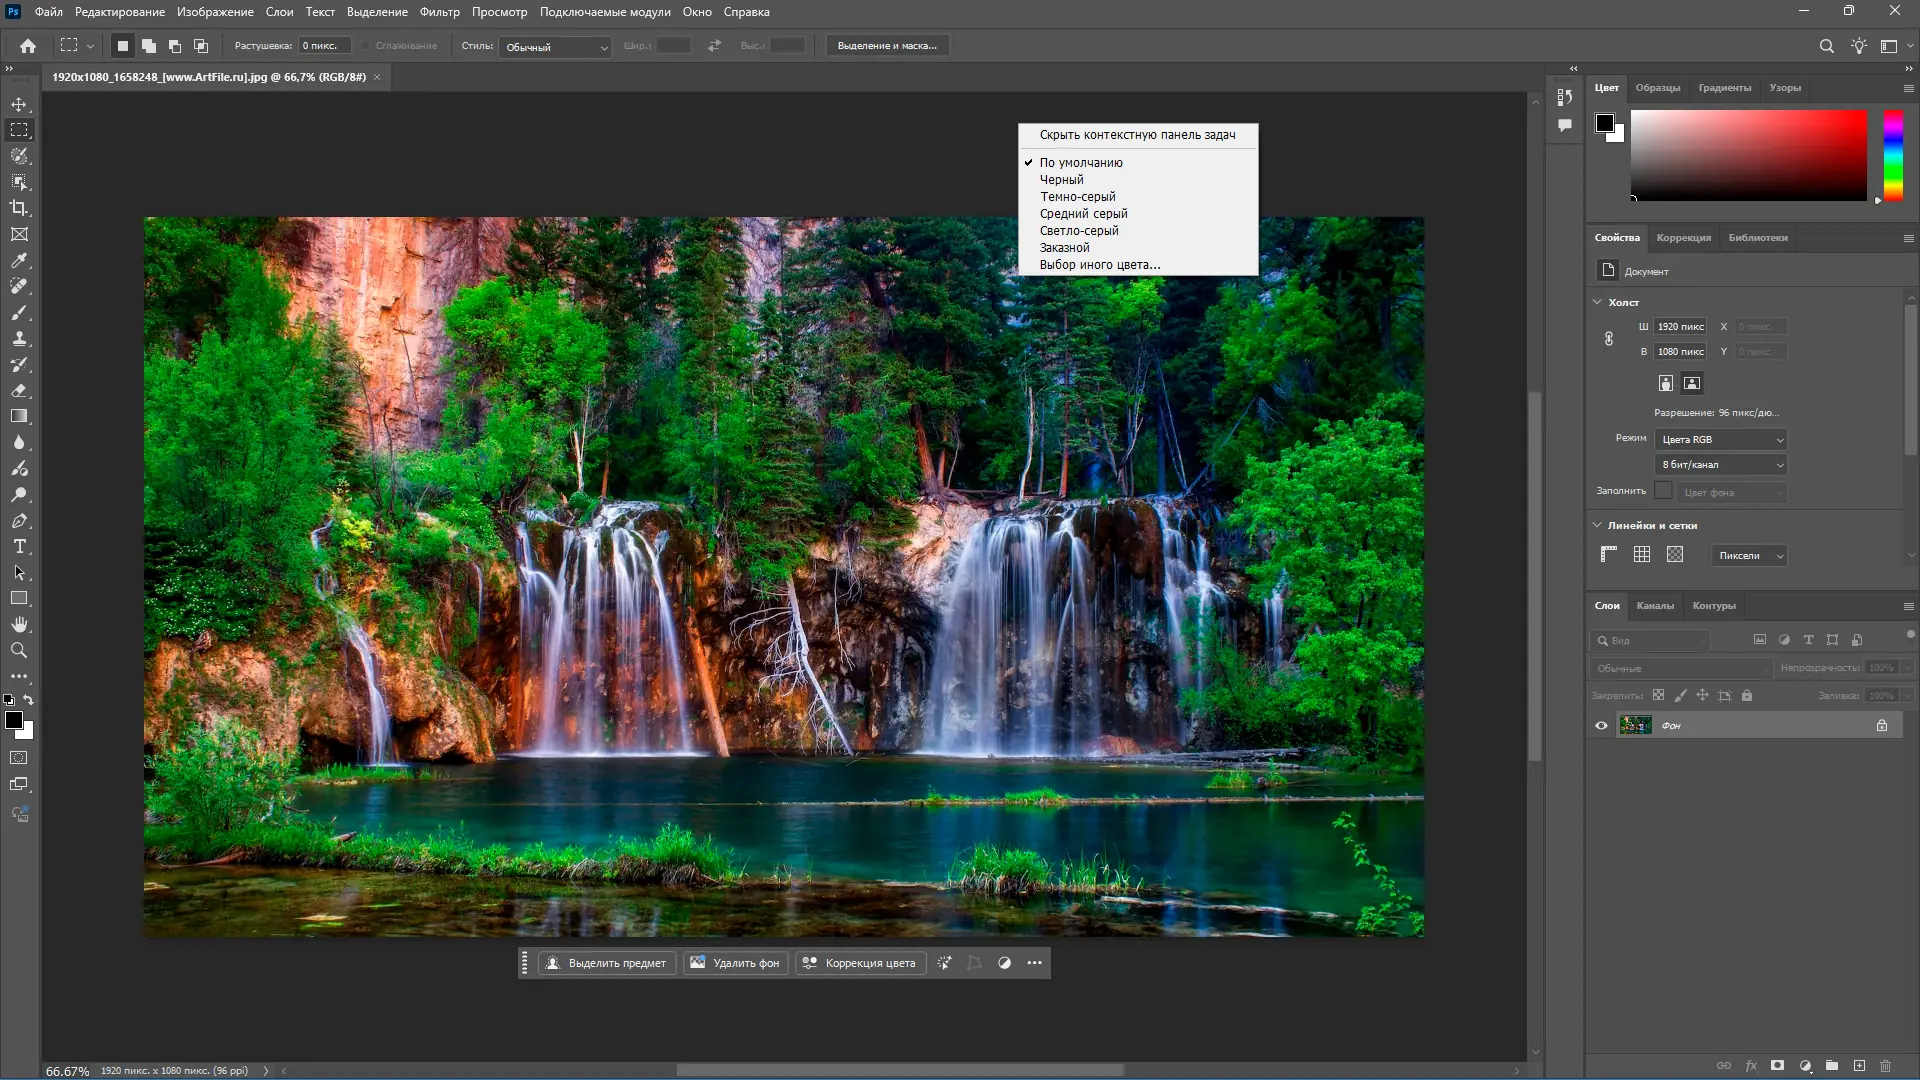
Task: Open the Цвета RGB mode dropdown
Action: tap(1721, 440)
